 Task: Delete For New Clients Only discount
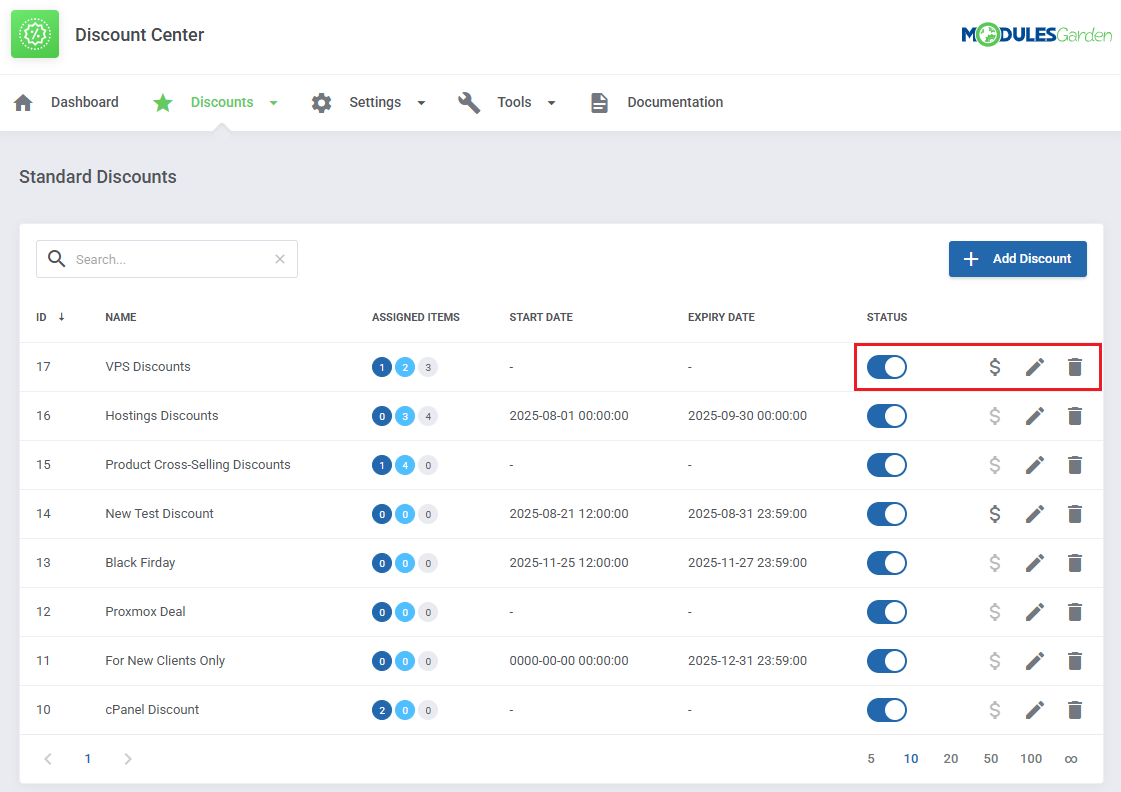pos(1075,661)
